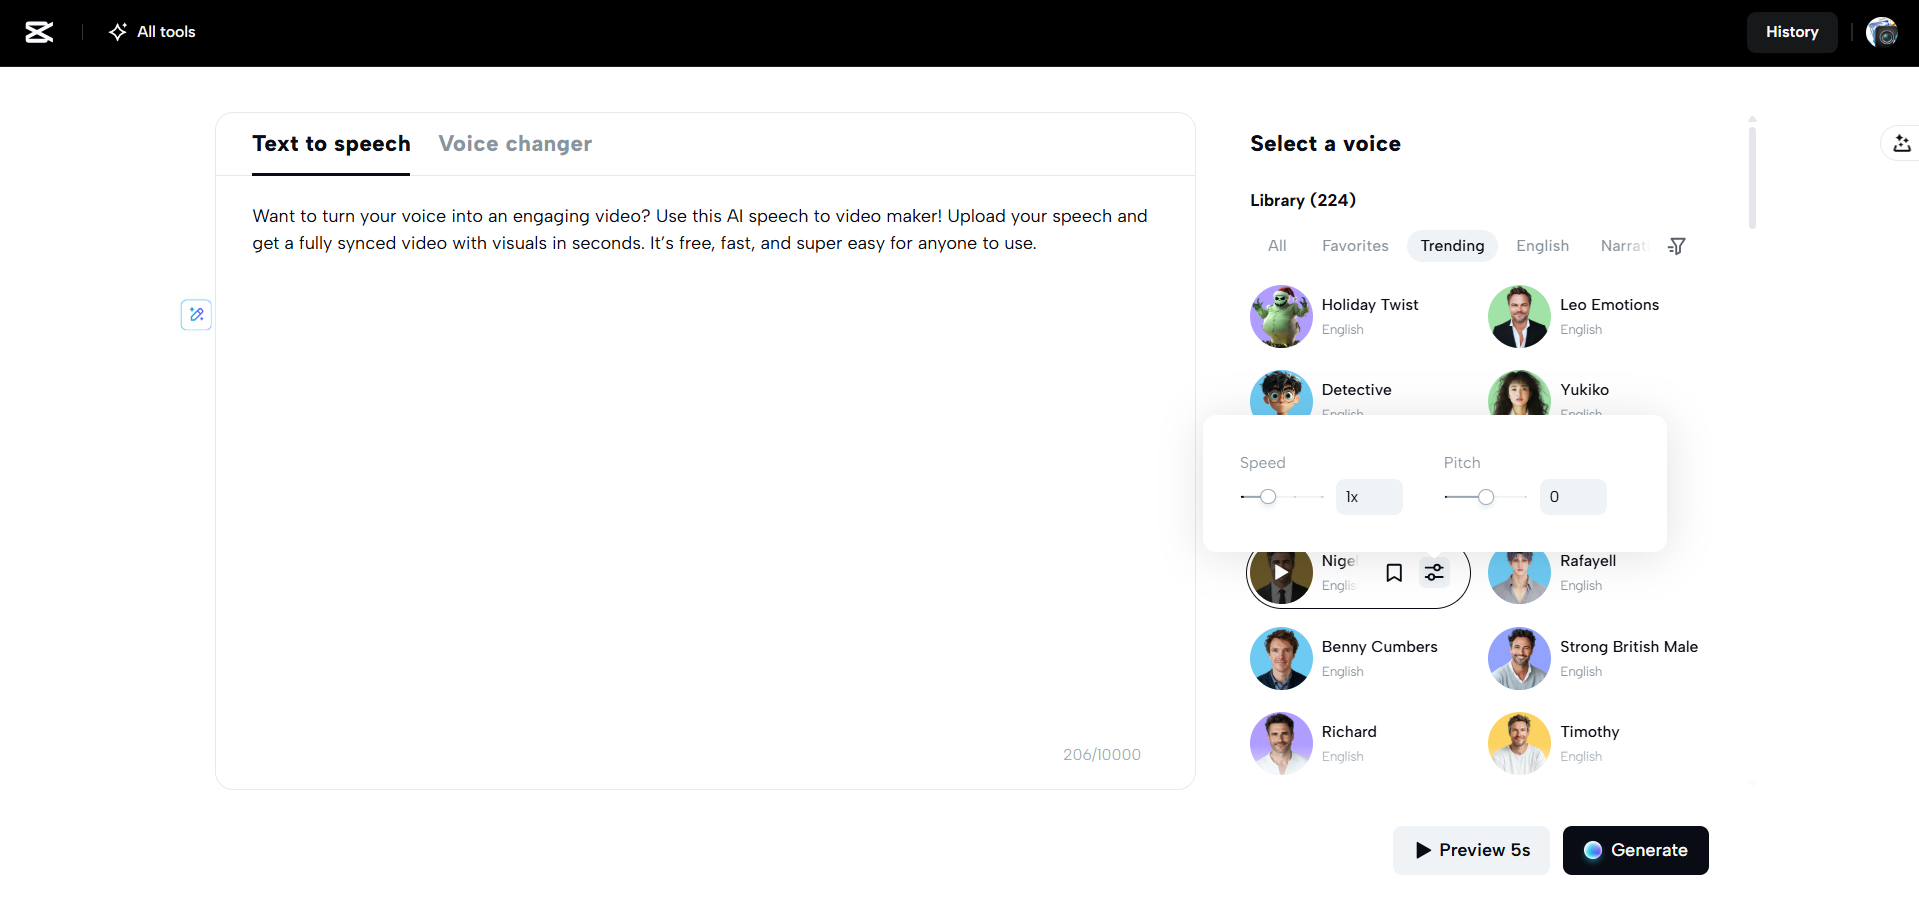Click the Pitch slider handle
Screen dimensions: 1919x910
point(1486,497)
